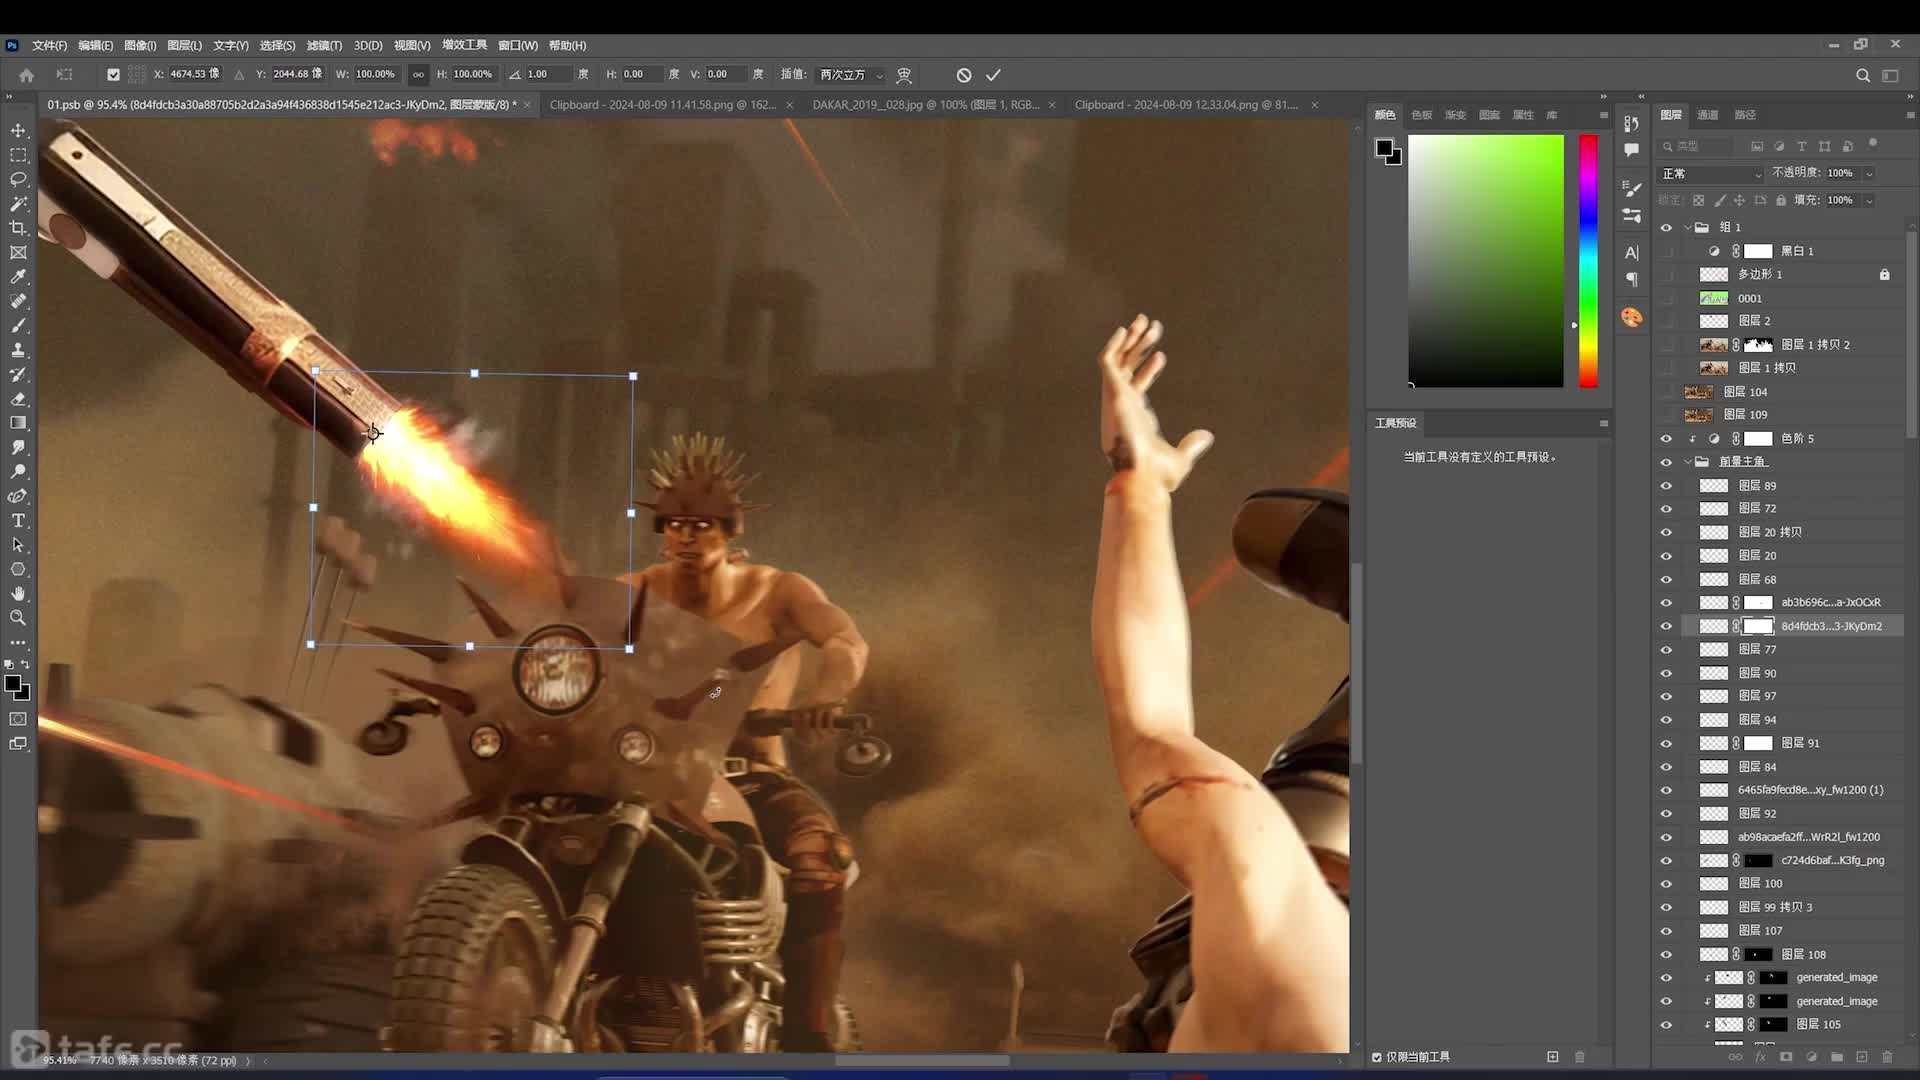
Task: Create new group folder button
Action: click(1836, 1057)
